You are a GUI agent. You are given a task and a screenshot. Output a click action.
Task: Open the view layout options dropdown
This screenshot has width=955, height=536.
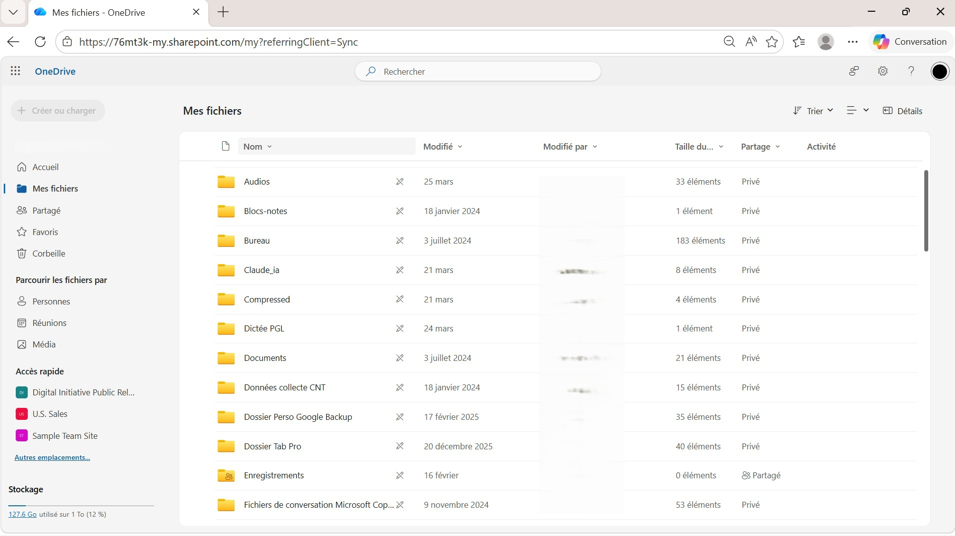858,111
